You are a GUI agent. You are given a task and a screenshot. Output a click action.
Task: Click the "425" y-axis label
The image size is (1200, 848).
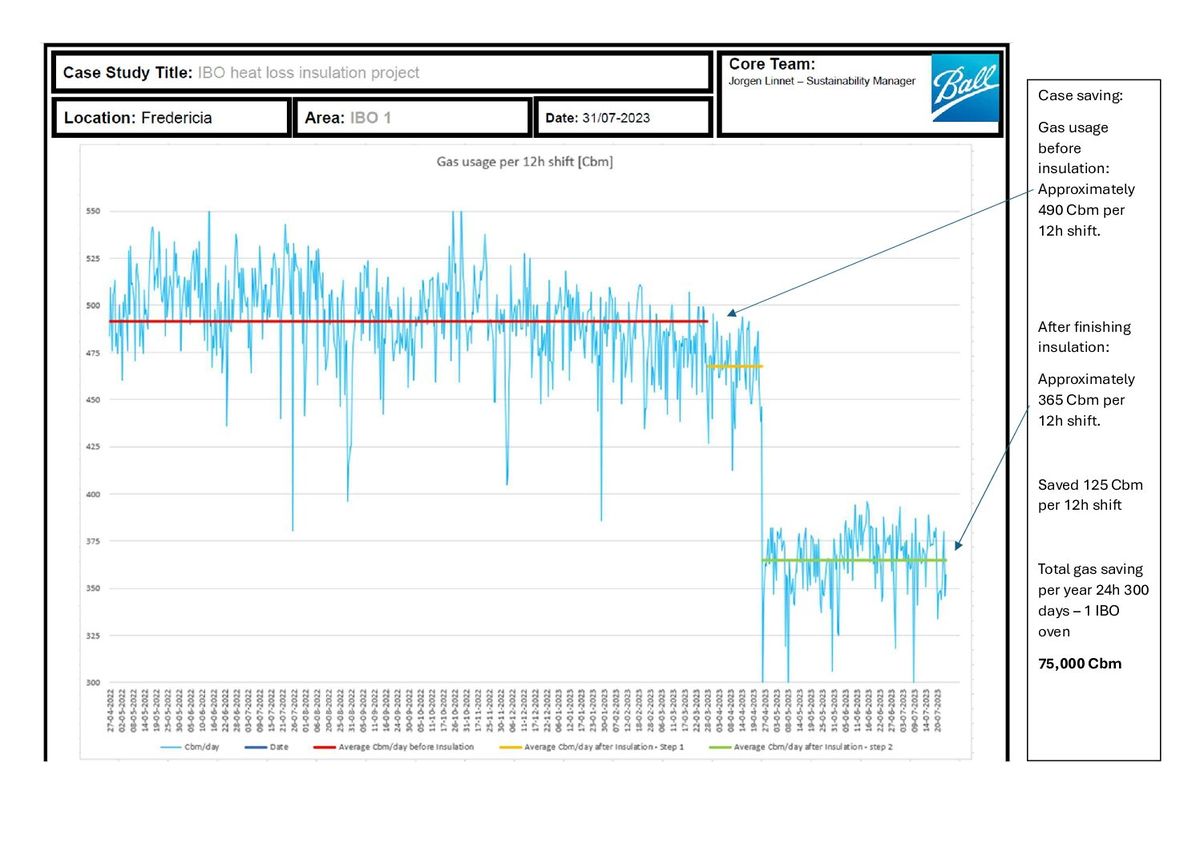[91, 446]
